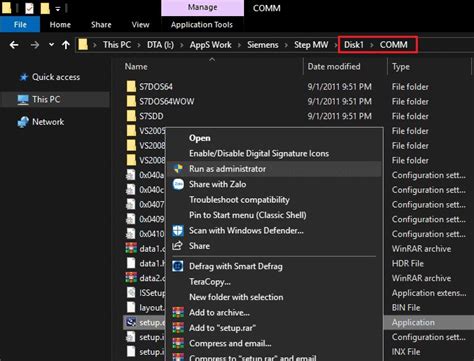Select the data1 WinRAR archive icon
This screenshot has width=474, height=361.
coord(131,248)
